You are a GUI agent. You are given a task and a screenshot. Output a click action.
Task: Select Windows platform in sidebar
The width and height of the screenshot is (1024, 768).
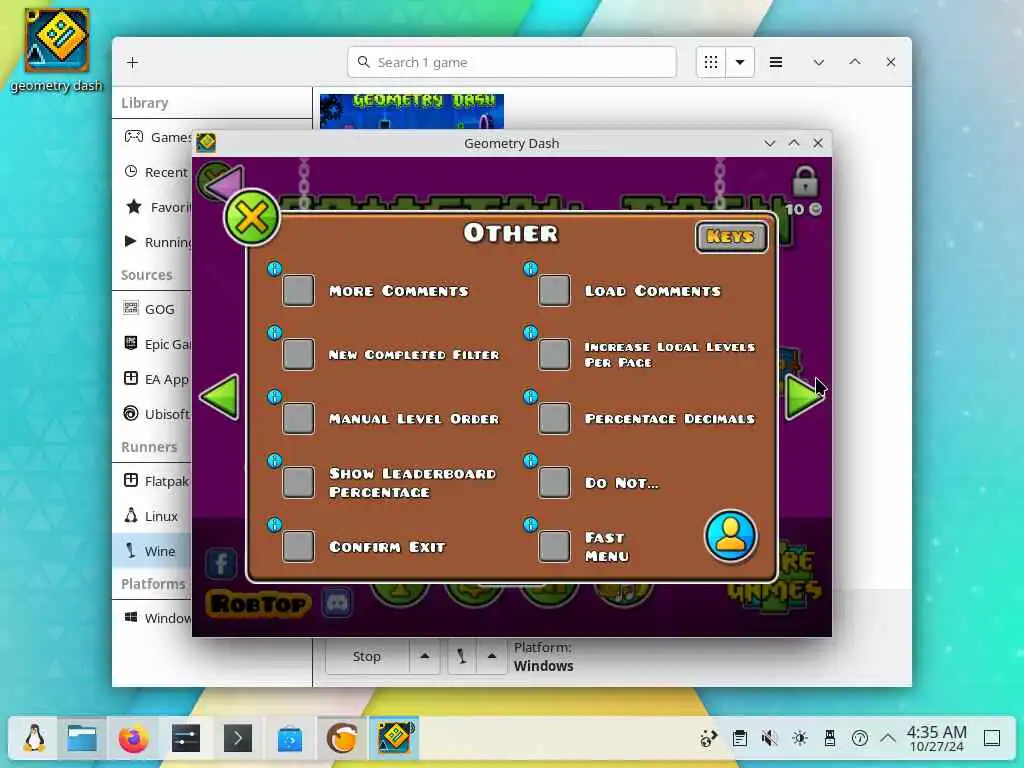(152, 618)
